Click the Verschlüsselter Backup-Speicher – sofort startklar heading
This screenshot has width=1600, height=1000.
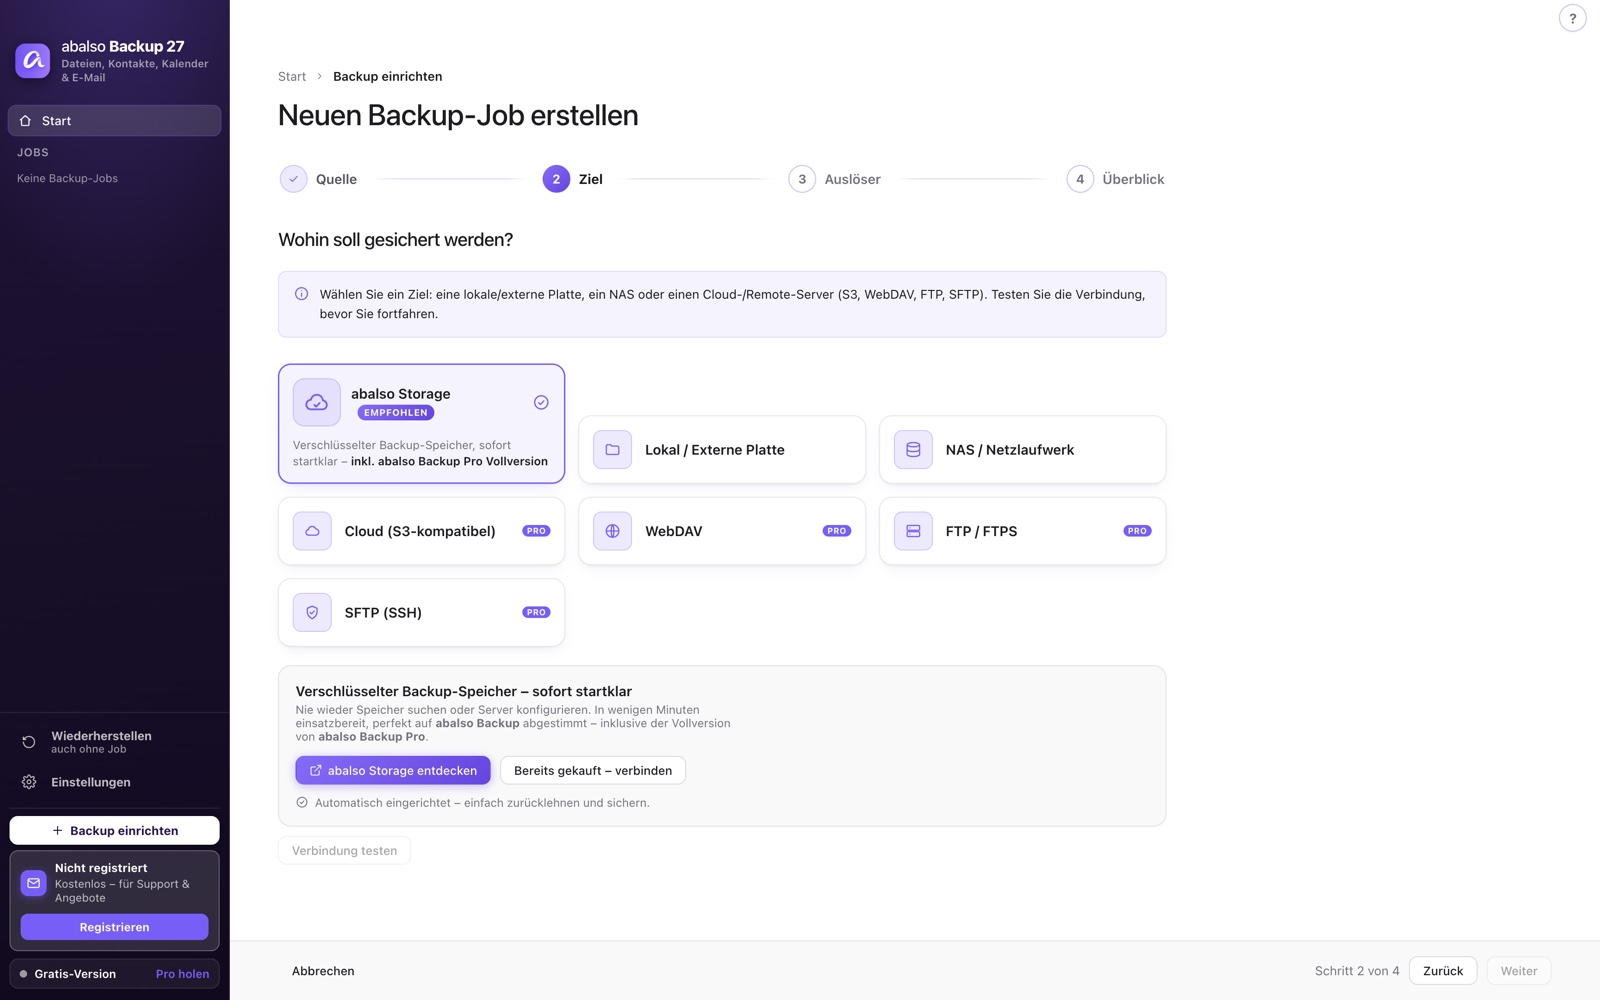[464, 691]
